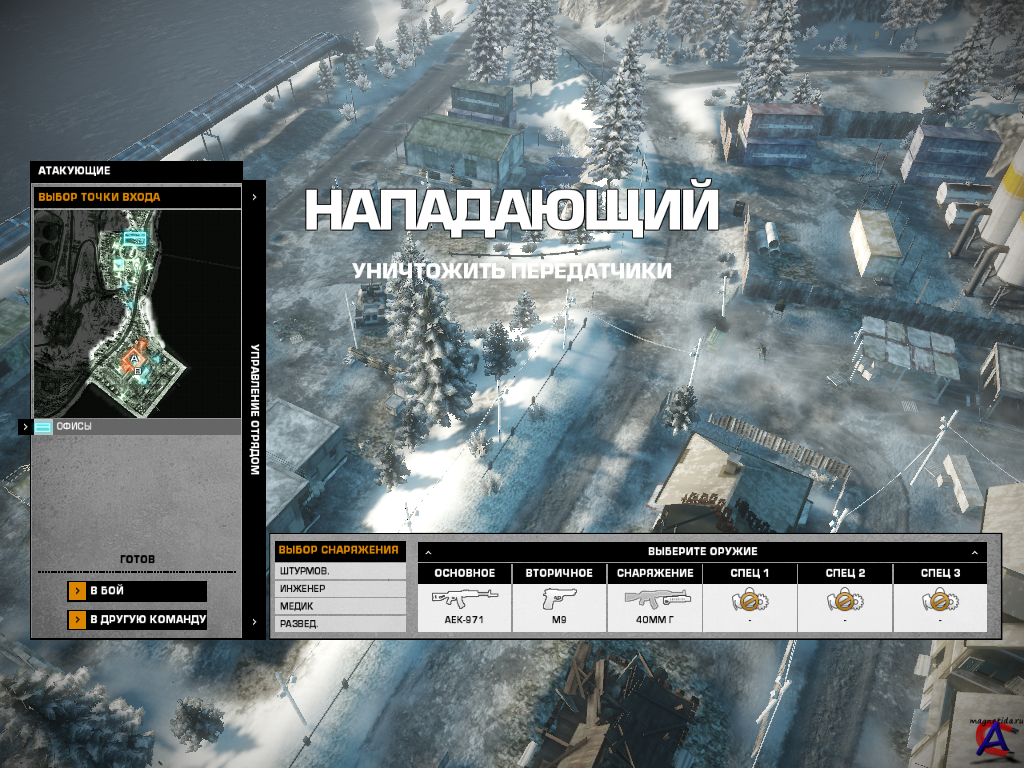Pick the cyan base spawn rectangle on minimap
Image resolution: width=1024 pixels, height=768 pixels.
(x=135, y=238)
